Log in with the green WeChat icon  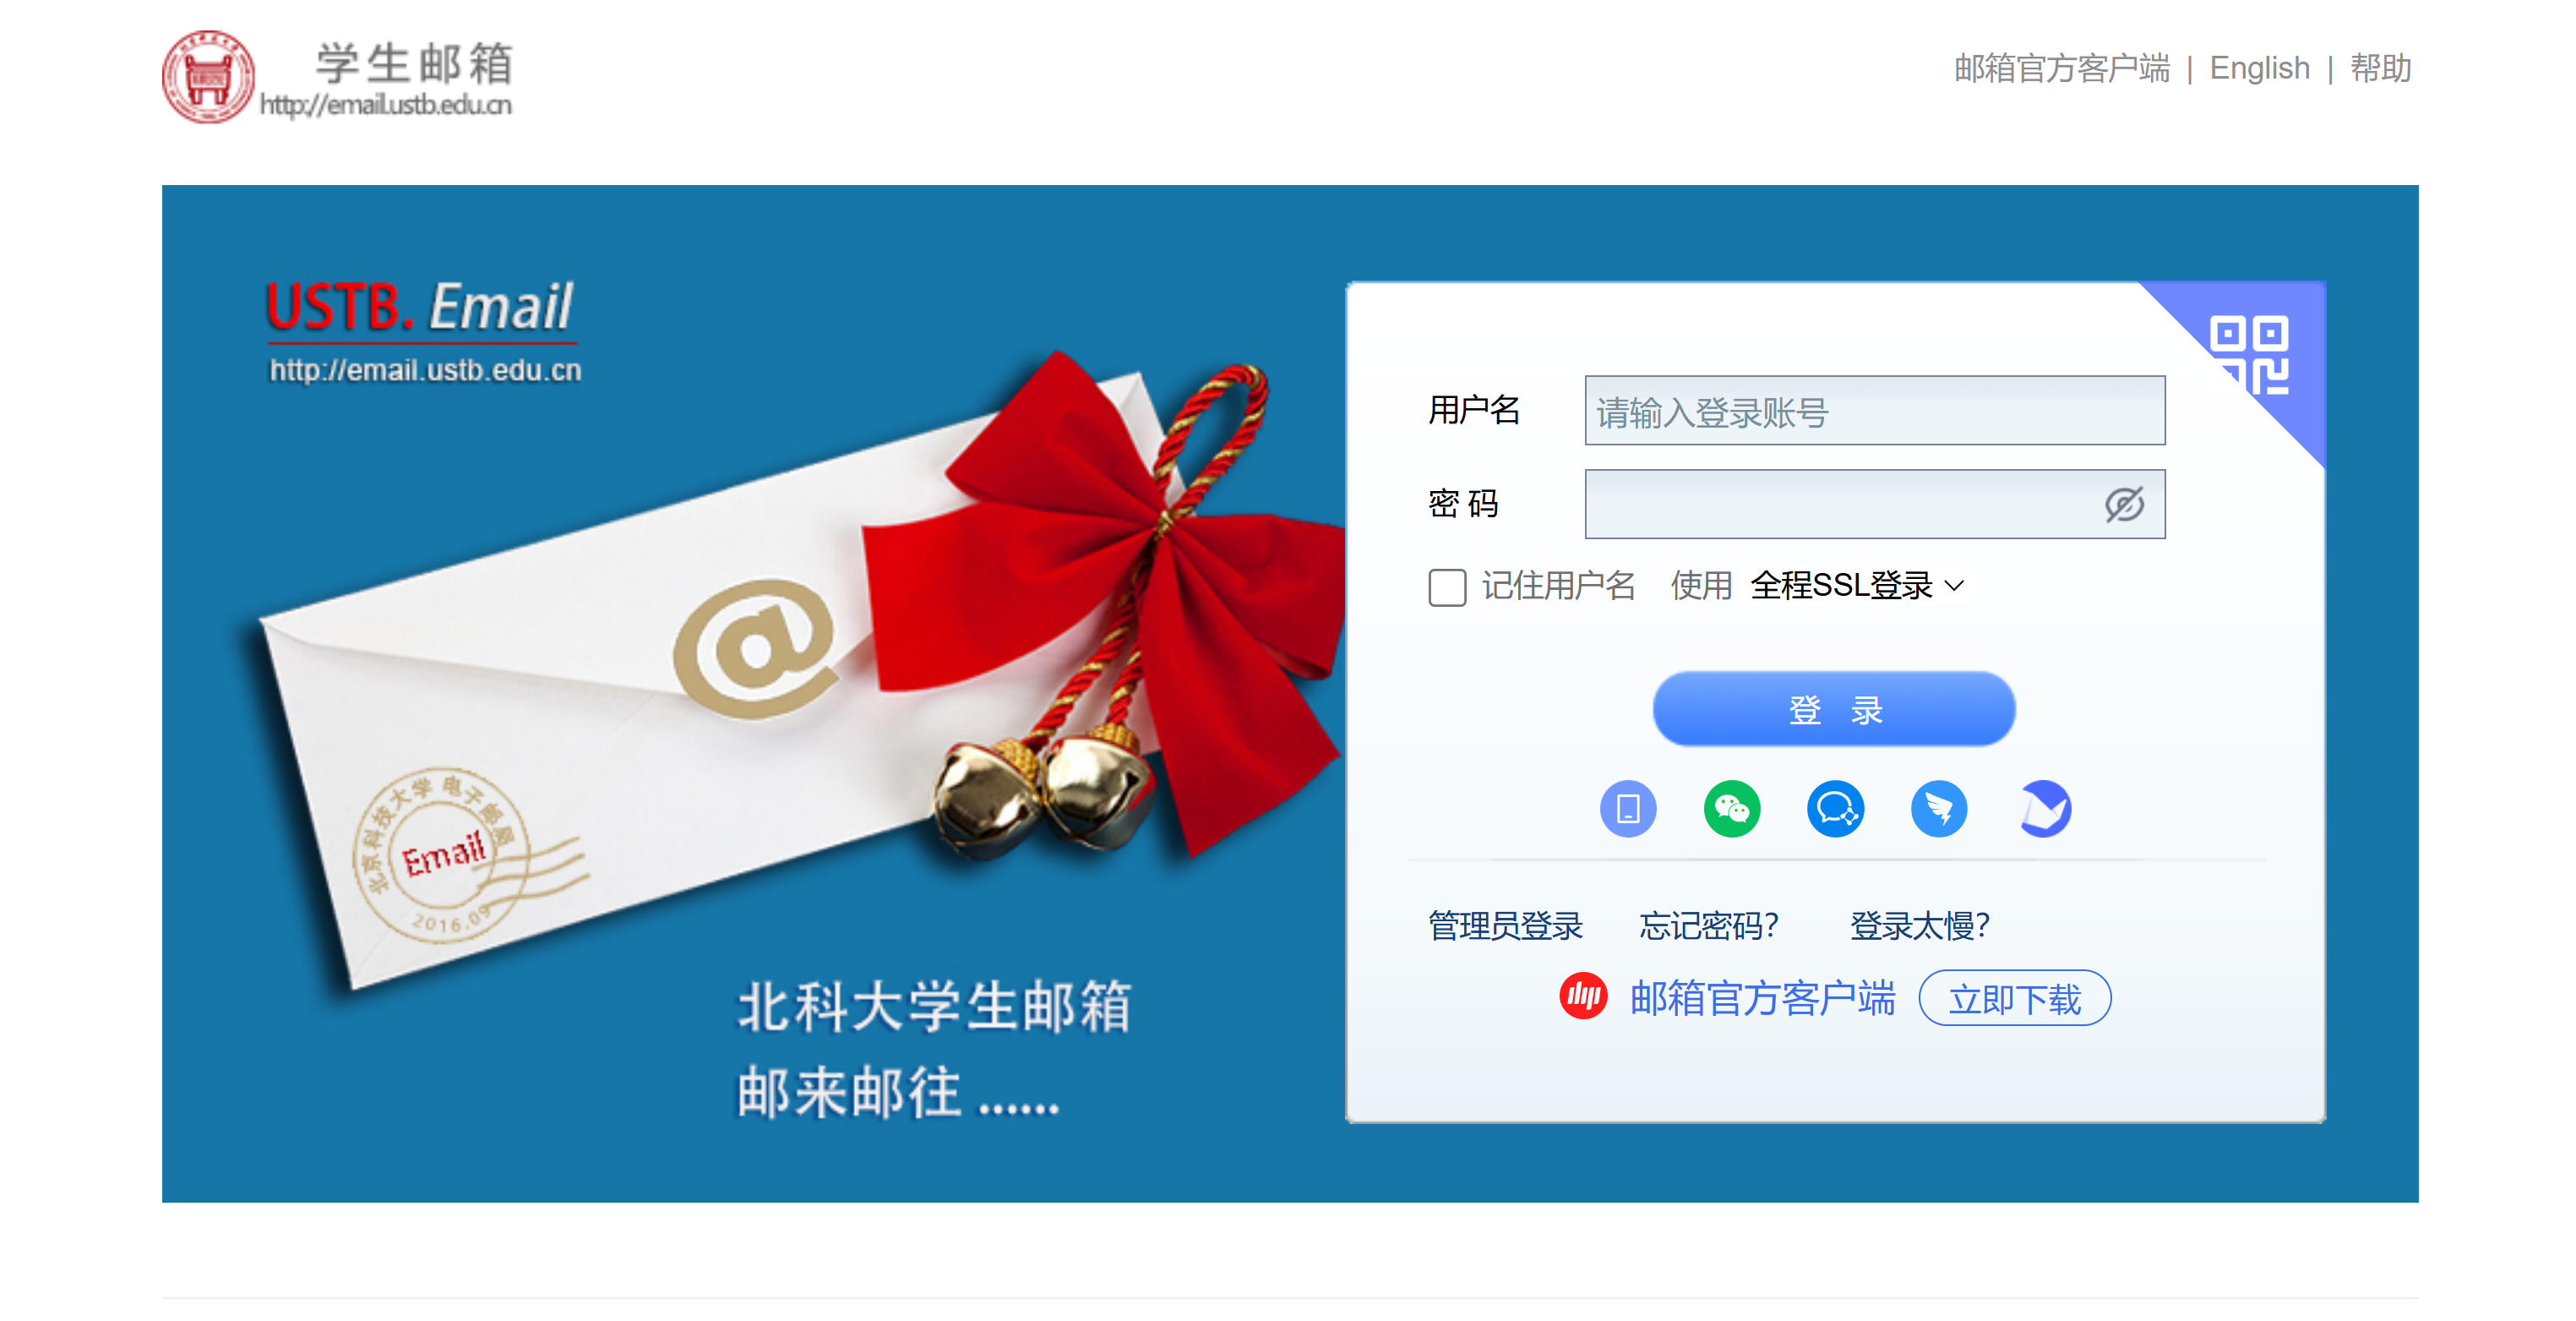[1732, 808]
